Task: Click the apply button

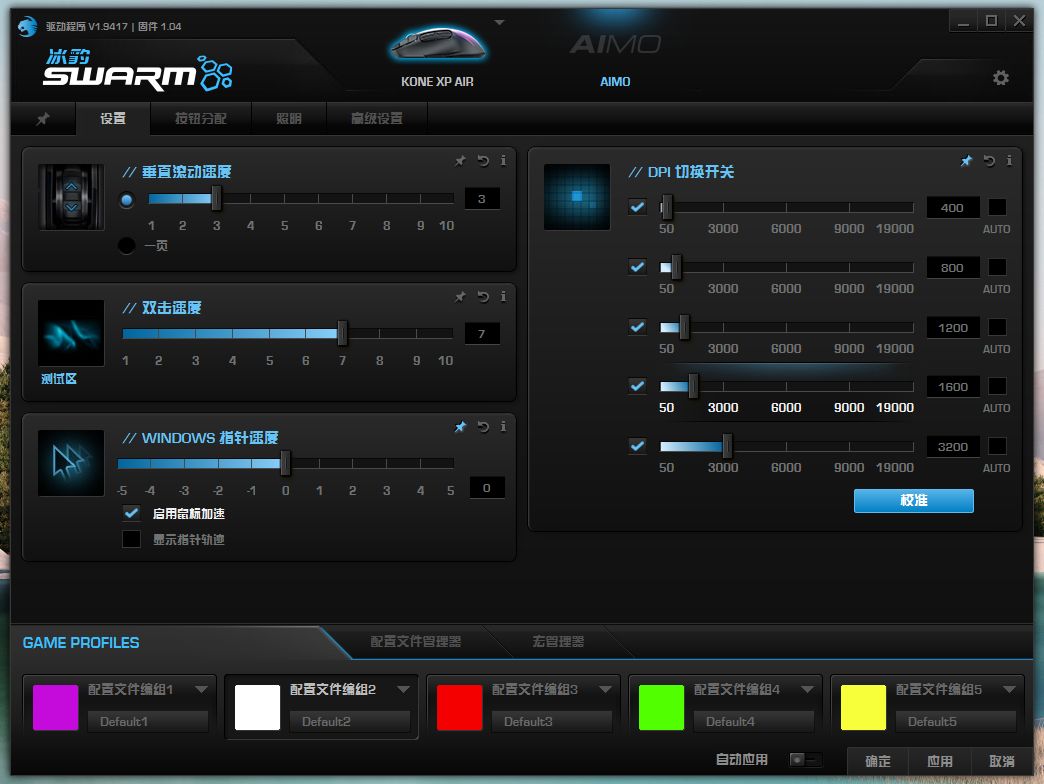Action: (x=939, y=761)
